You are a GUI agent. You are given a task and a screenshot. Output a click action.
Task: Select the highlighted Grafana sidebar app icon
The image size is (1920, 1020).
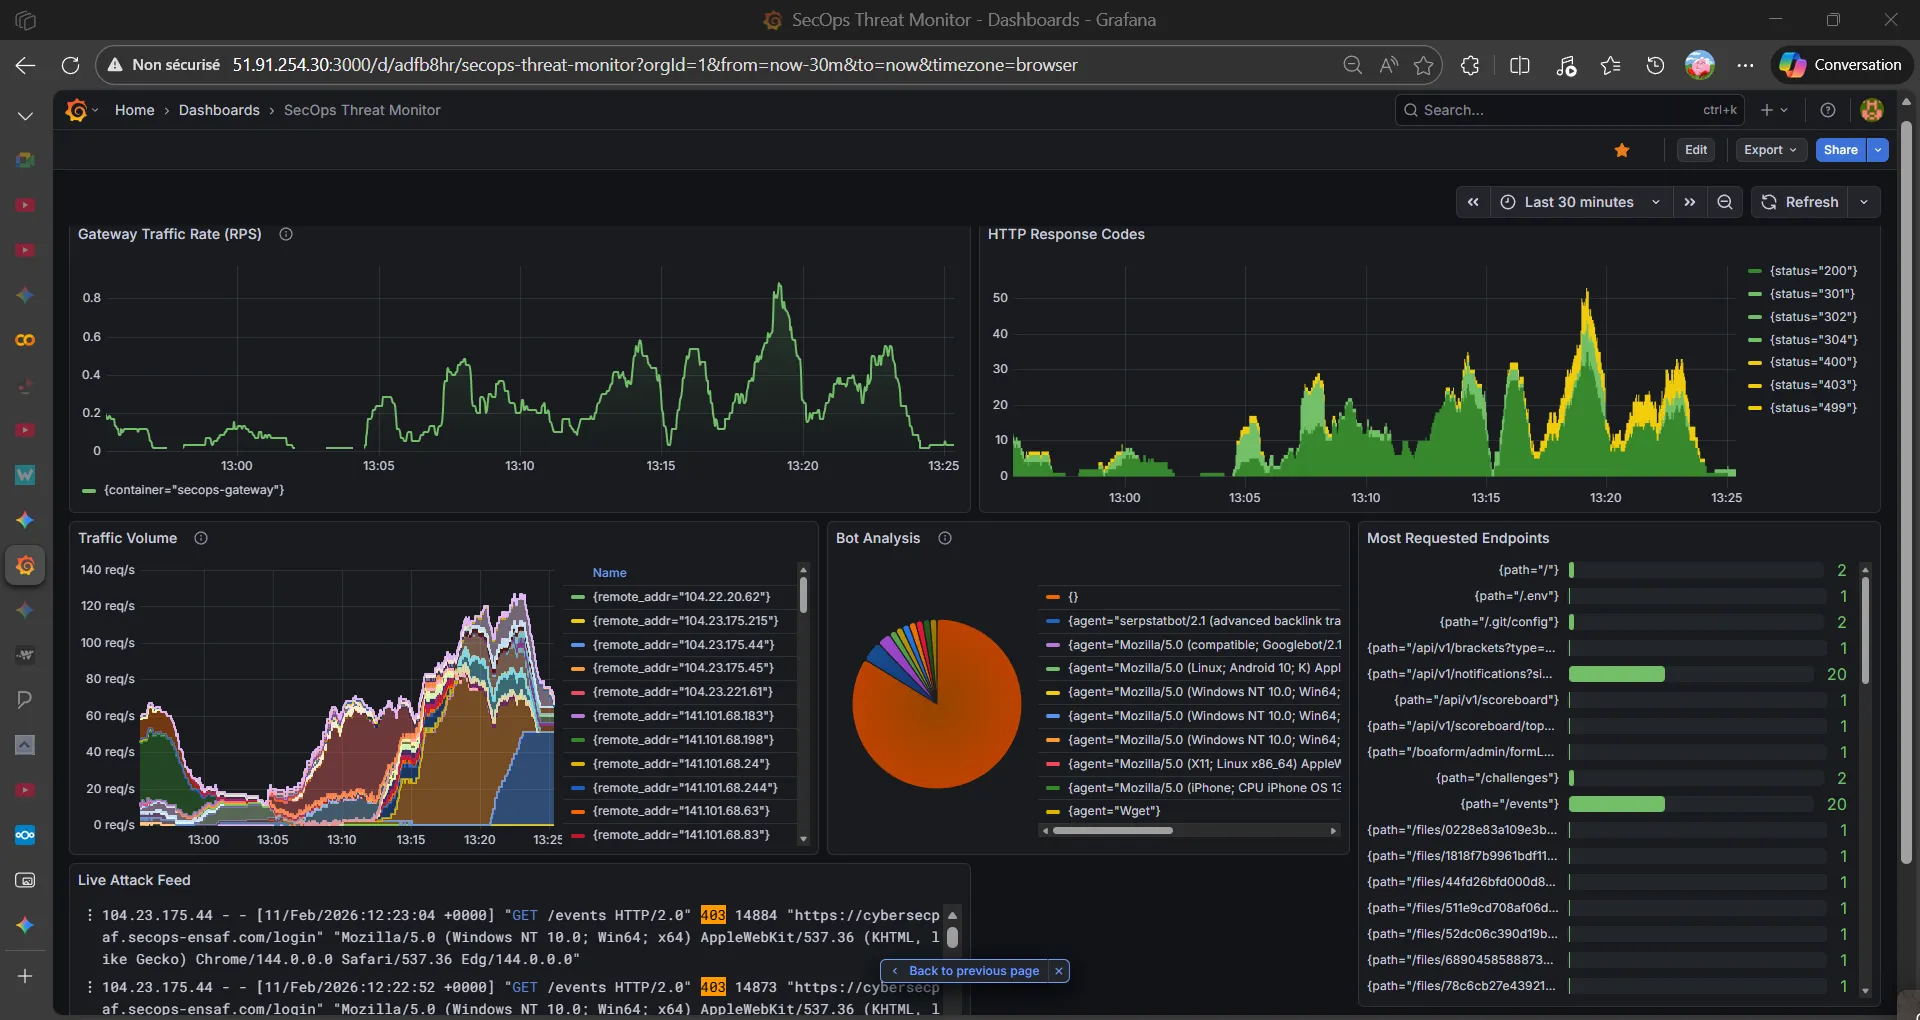click(x=25, y=566)
